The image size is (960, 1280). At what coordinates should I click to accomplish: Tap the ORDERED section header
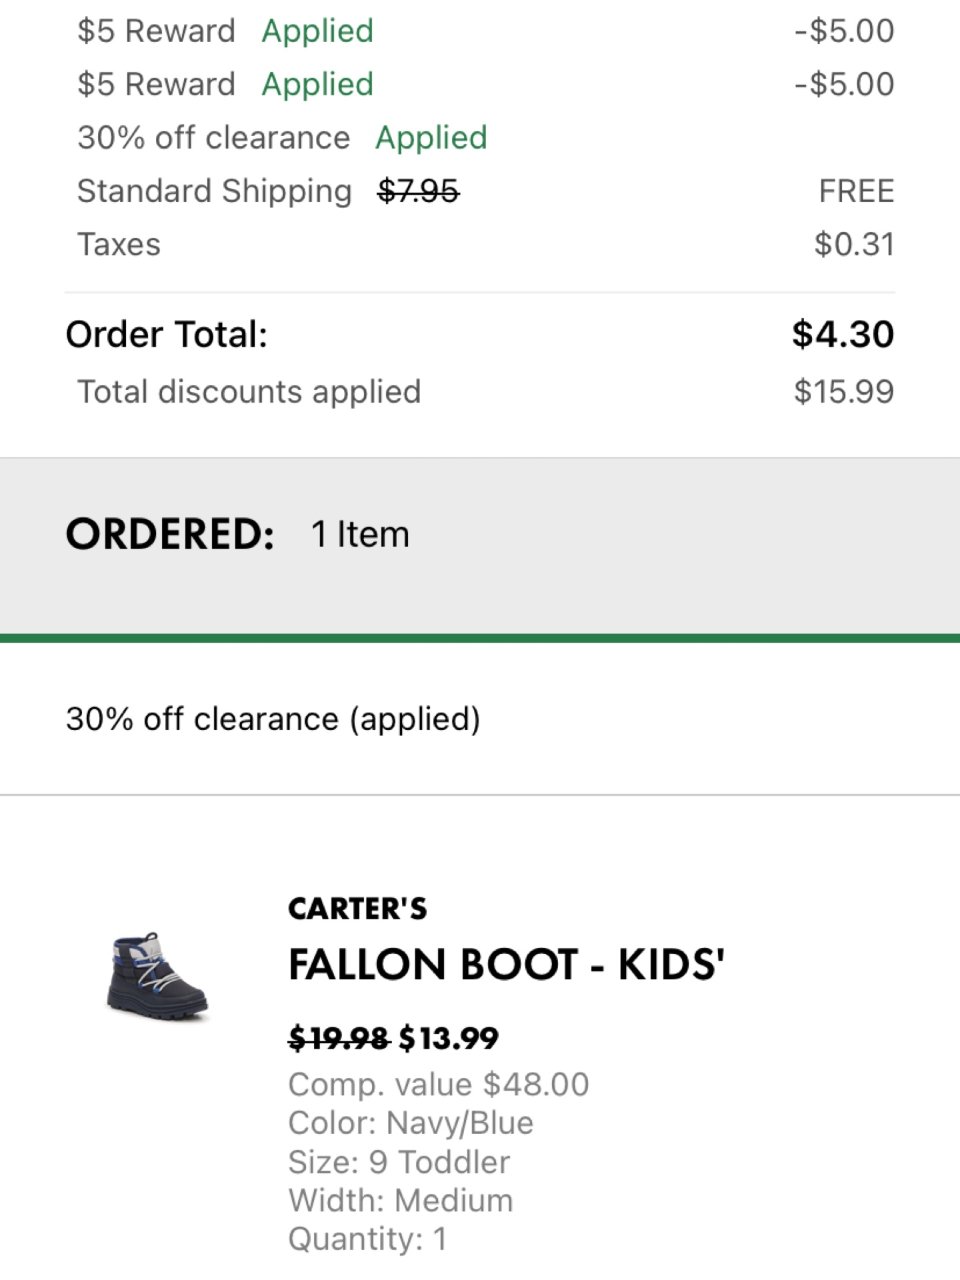point(170,534)
